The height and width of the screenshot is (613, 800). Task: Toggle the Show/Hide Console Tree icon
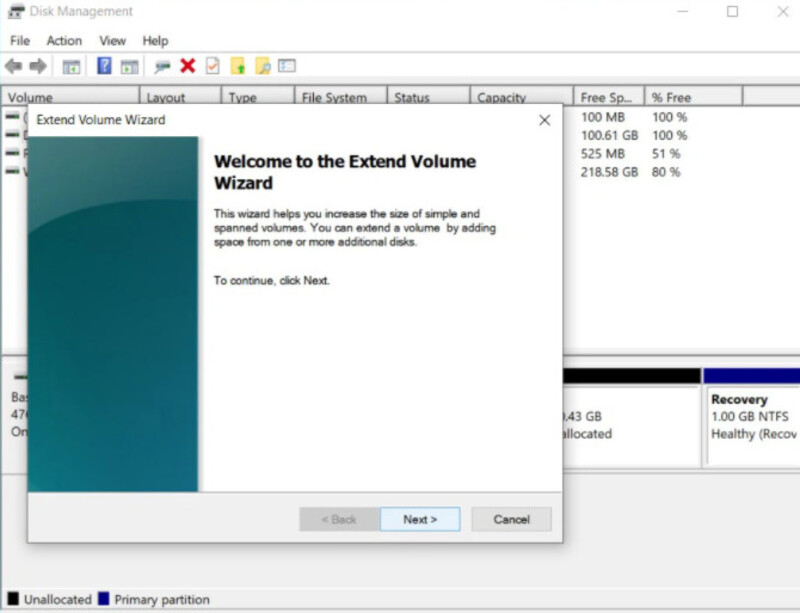(71, 66)
